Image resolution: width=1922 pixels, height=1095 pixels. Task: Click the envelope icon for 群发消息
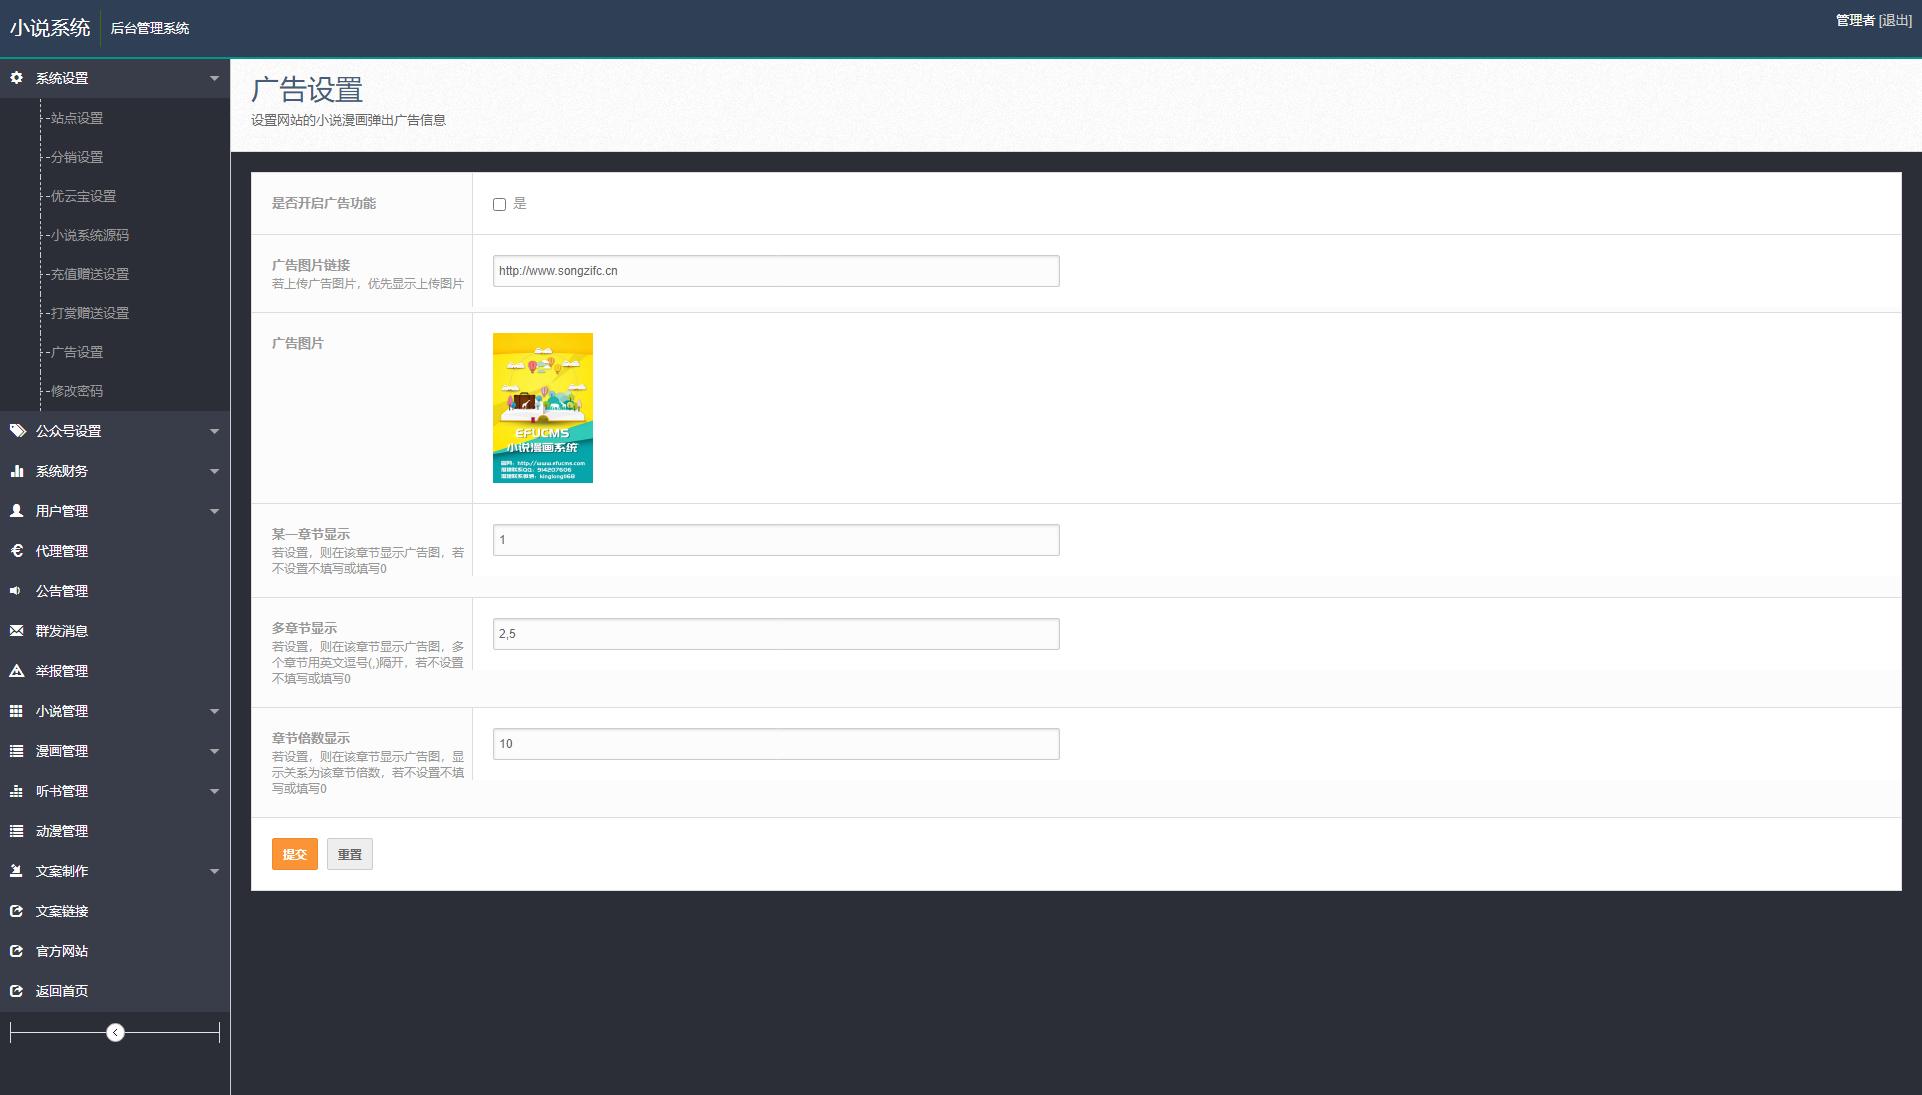(x=17, y=631)
